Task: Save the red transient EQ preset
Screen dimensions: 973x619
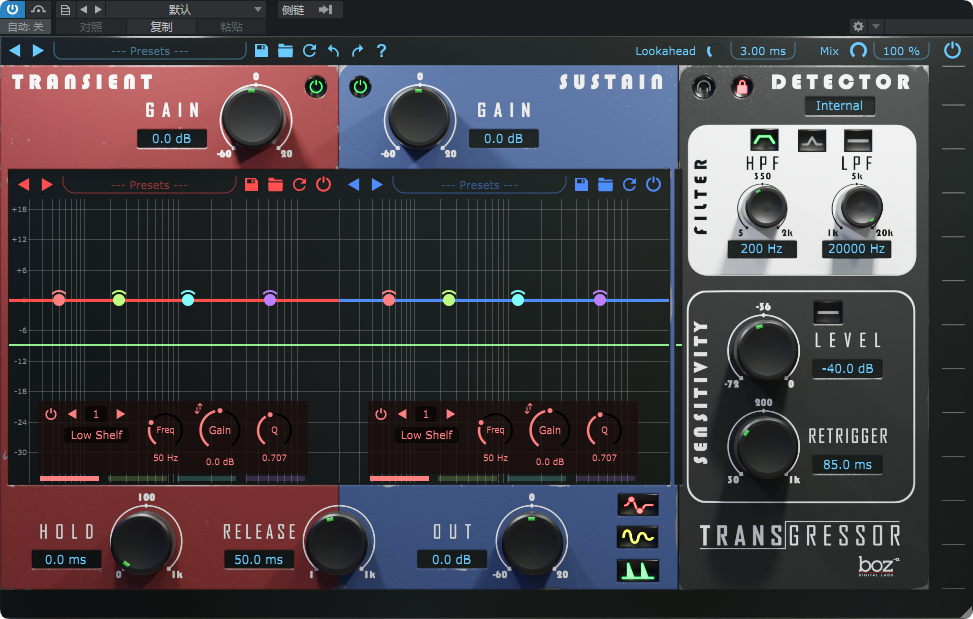Action: (x=251, y=184)
